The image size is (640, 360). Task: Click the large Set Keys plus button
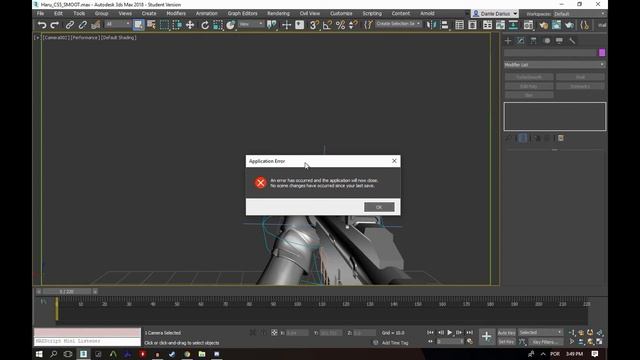(x=487, y=337)
